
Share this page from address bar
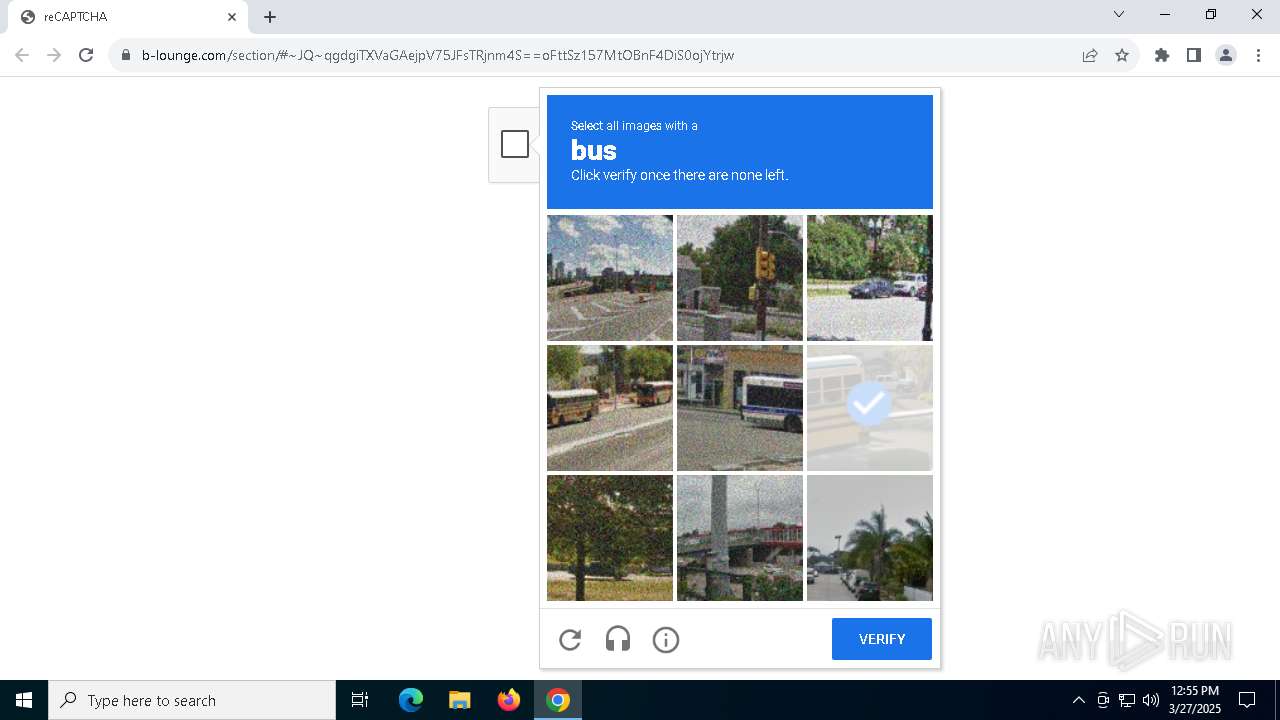pyautogui.click(x=1090, y=55)
